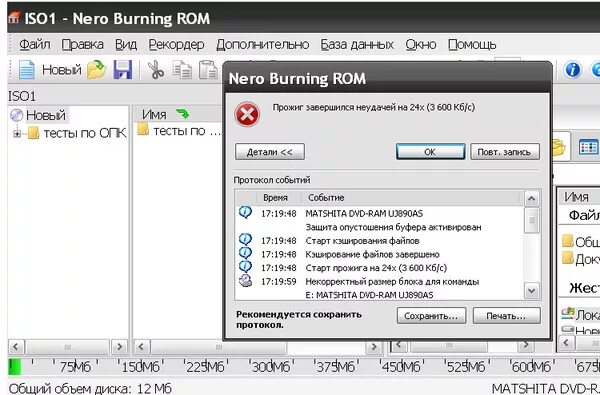Open the Помощь menu

(x=472, y=45)
